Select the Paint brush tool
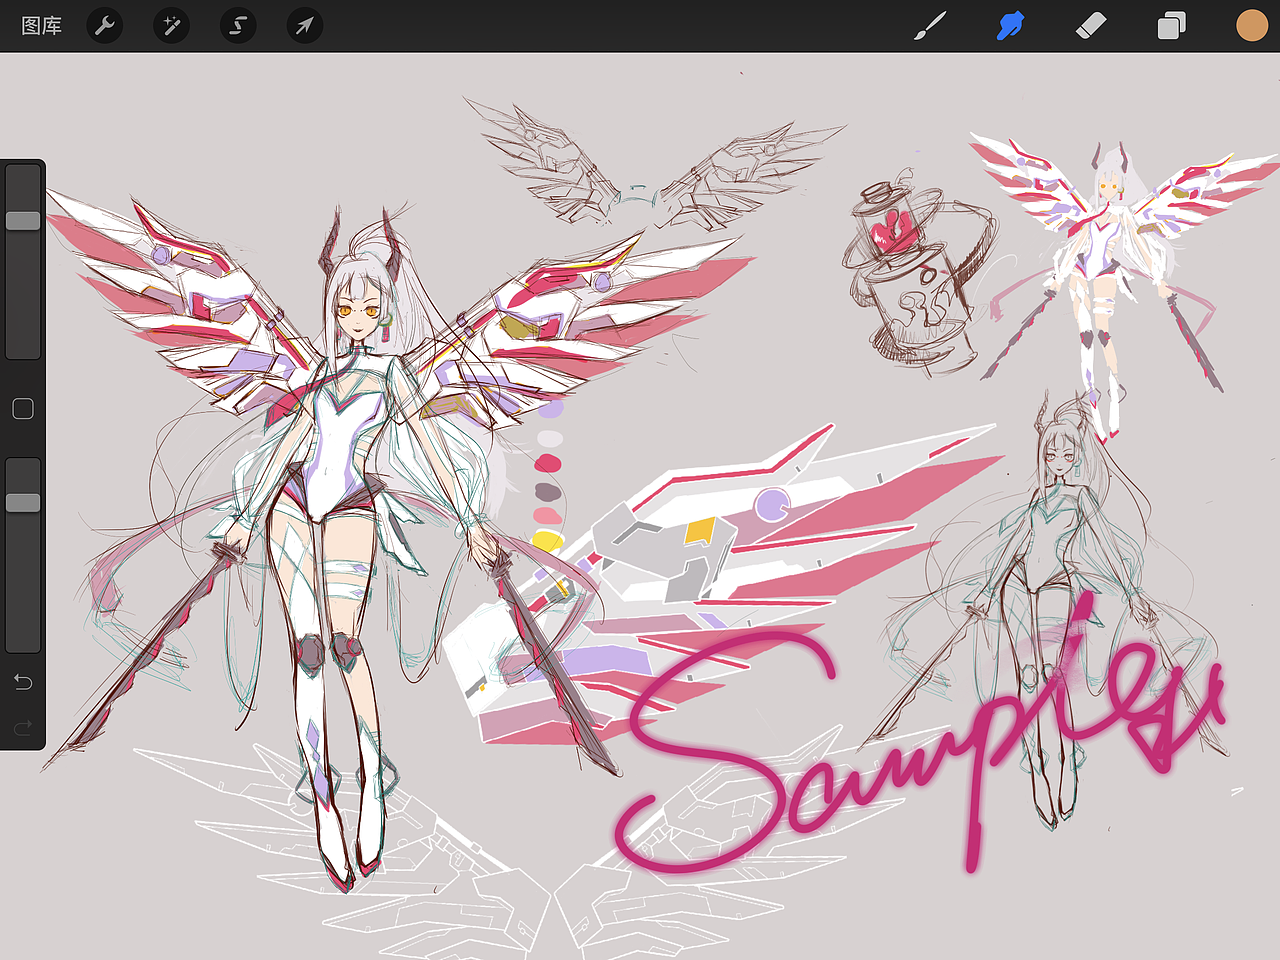The height and width of the screenshot is (960, 1280). pyautogui.click(x=930, y=26)
